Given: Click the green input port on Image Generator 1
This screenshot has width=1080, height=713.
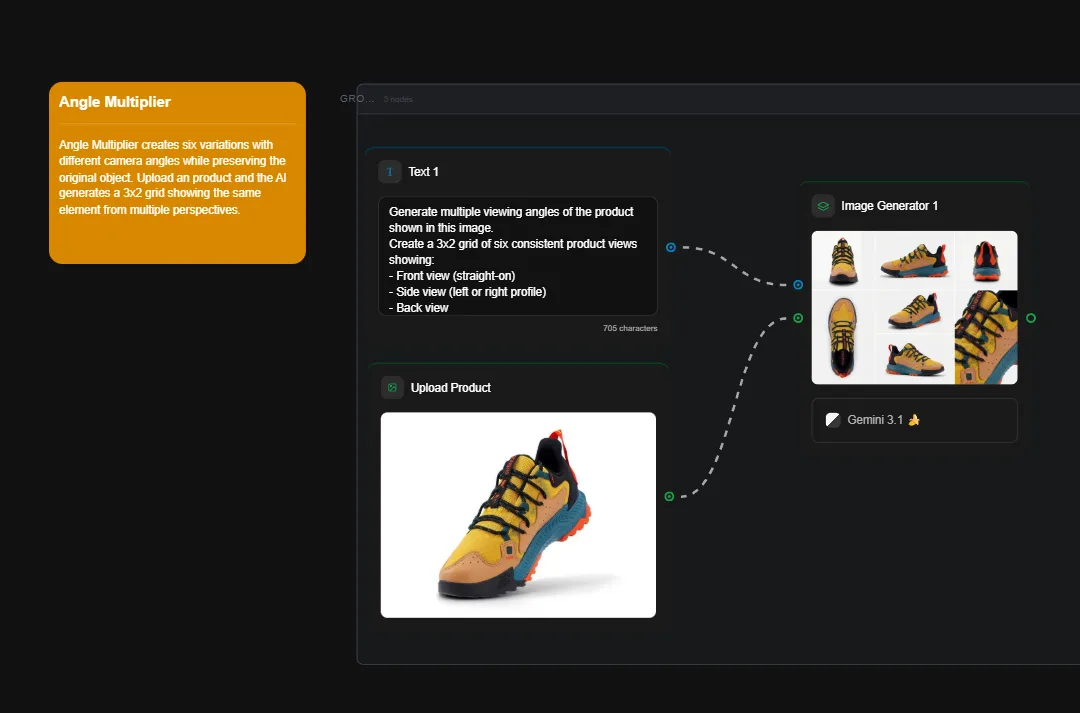Looking at the screenshot, I should (797, 318).
